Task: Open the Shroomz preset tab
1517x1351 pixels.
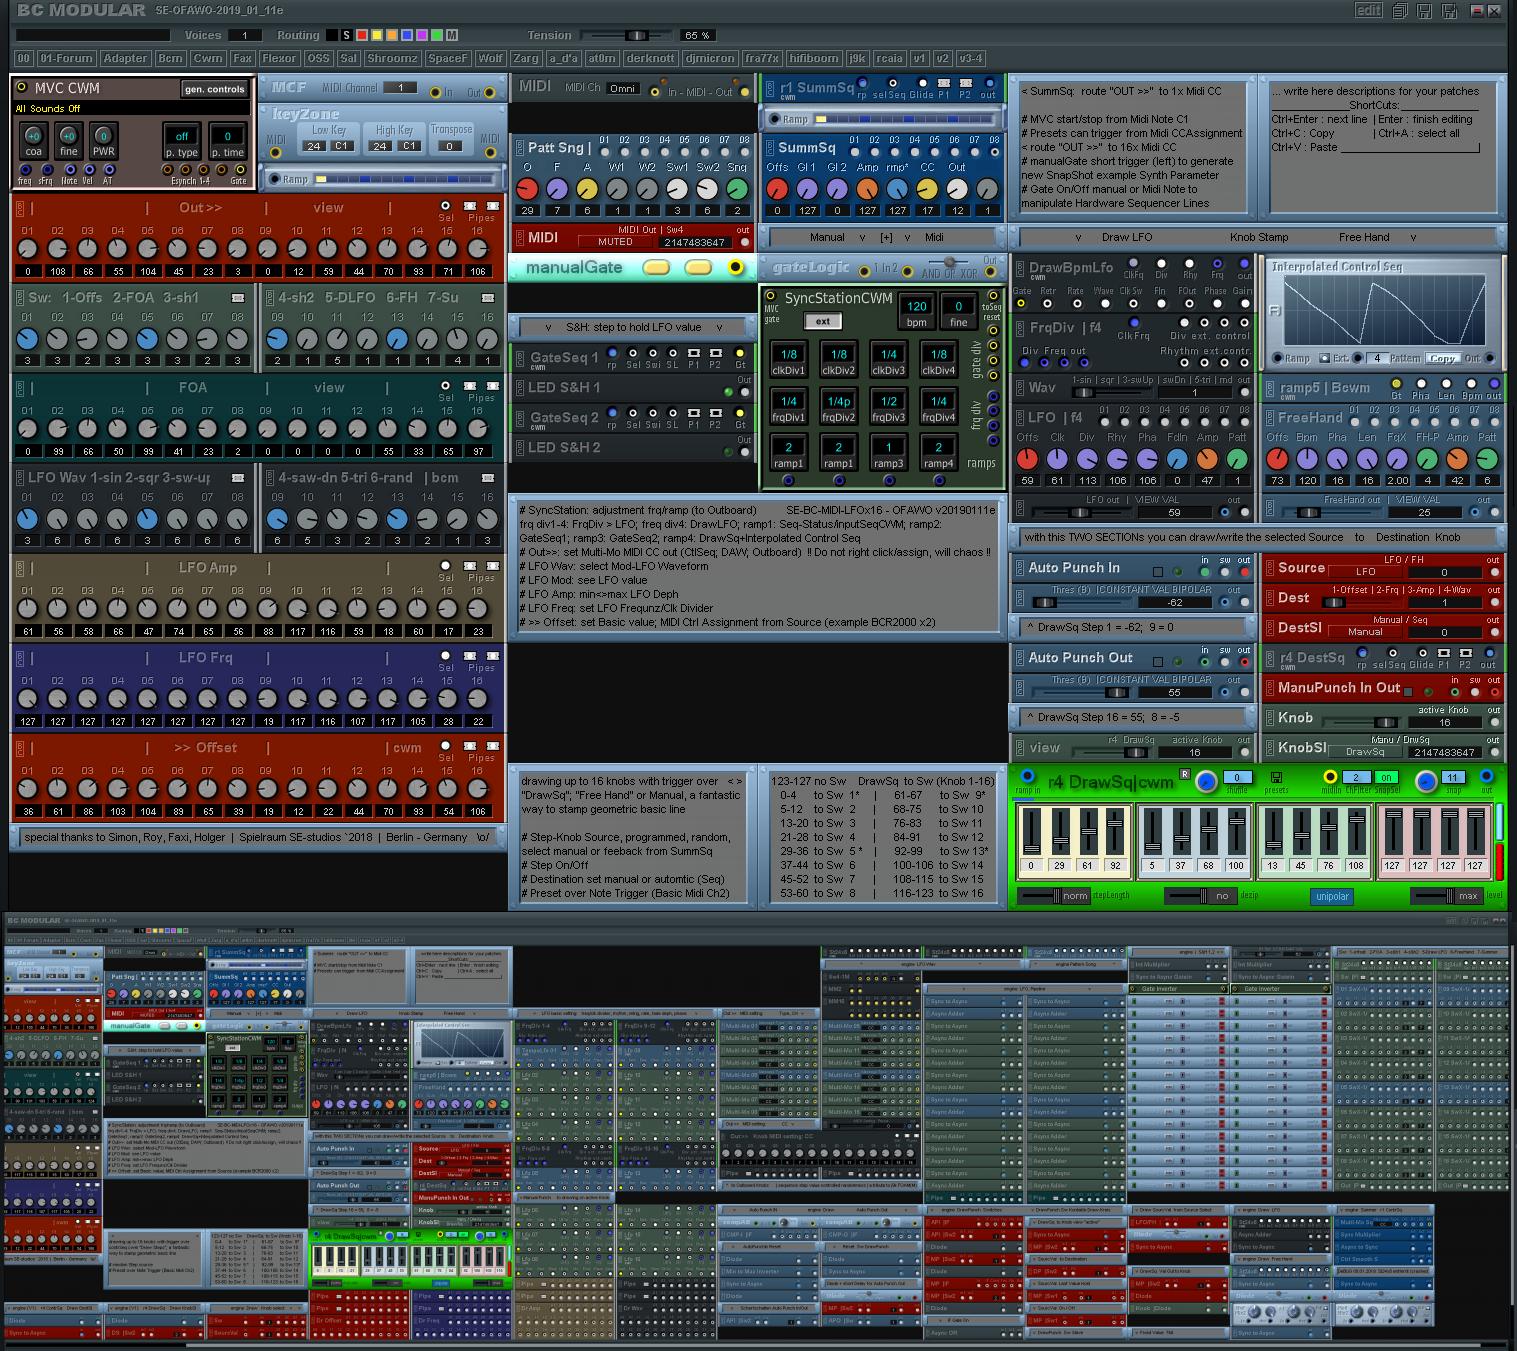Action: (392, 58)
